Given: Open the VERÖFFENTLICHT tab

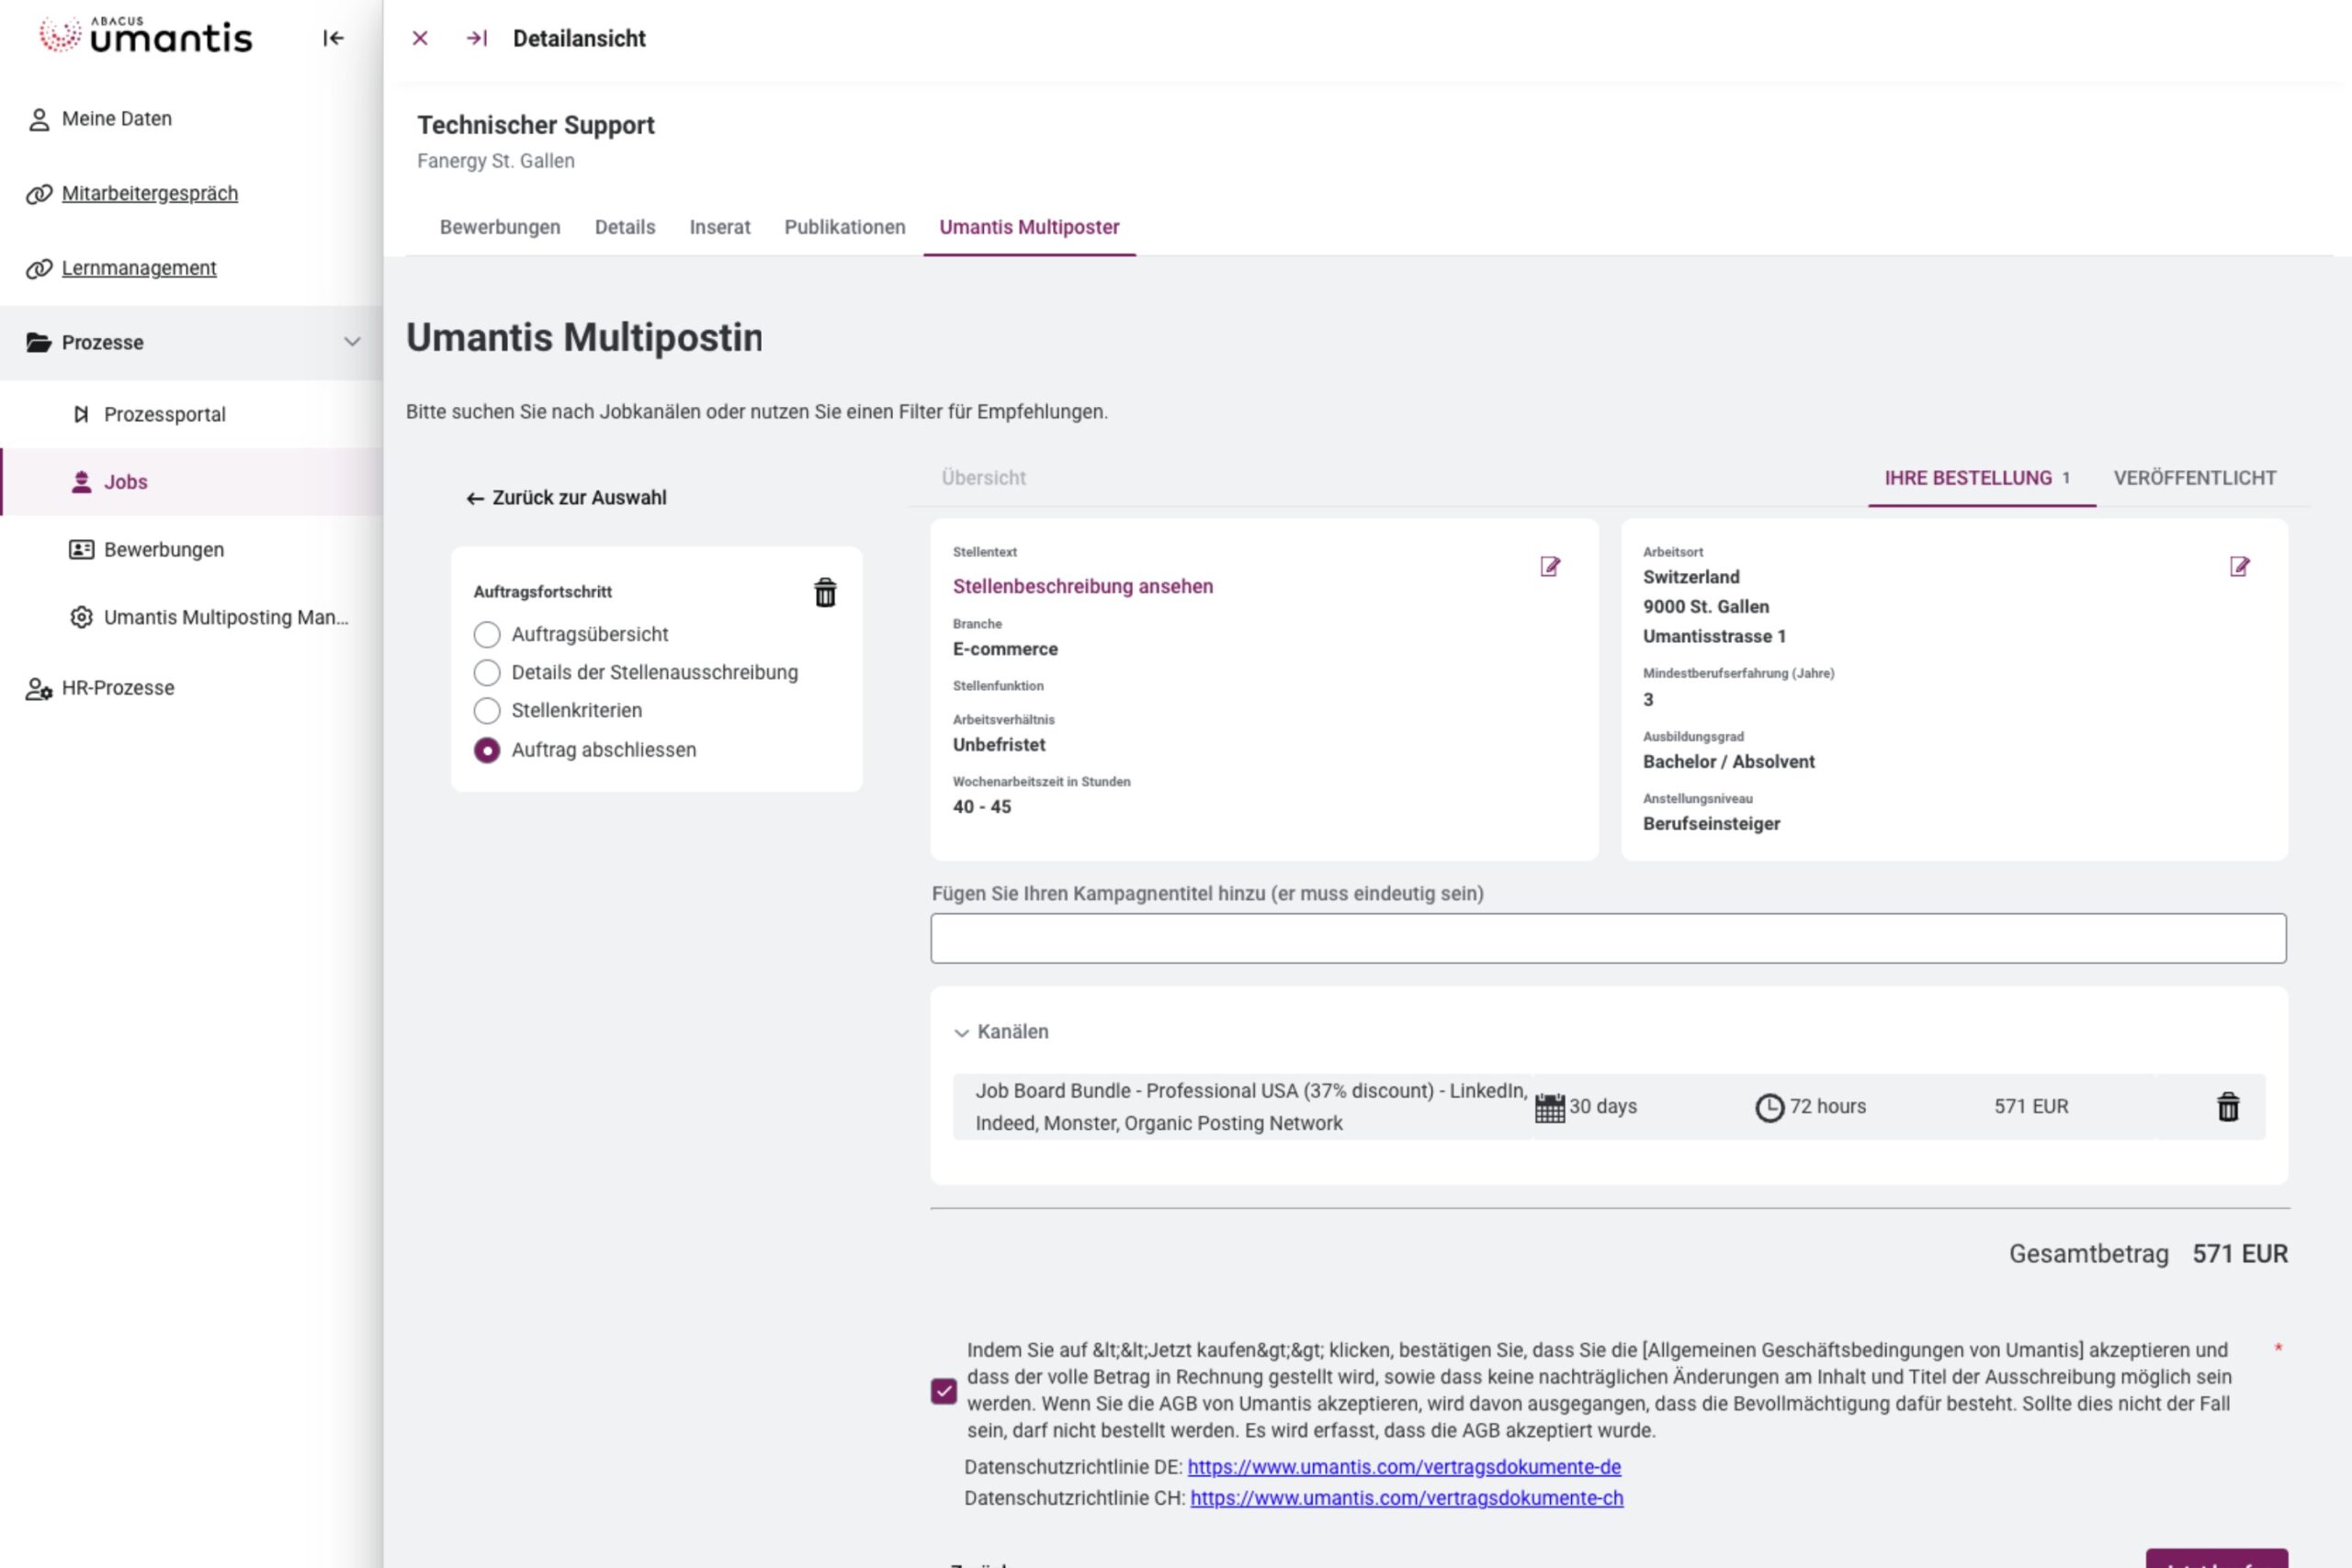Looking at the screenshot, I should tap(2194, 478).
